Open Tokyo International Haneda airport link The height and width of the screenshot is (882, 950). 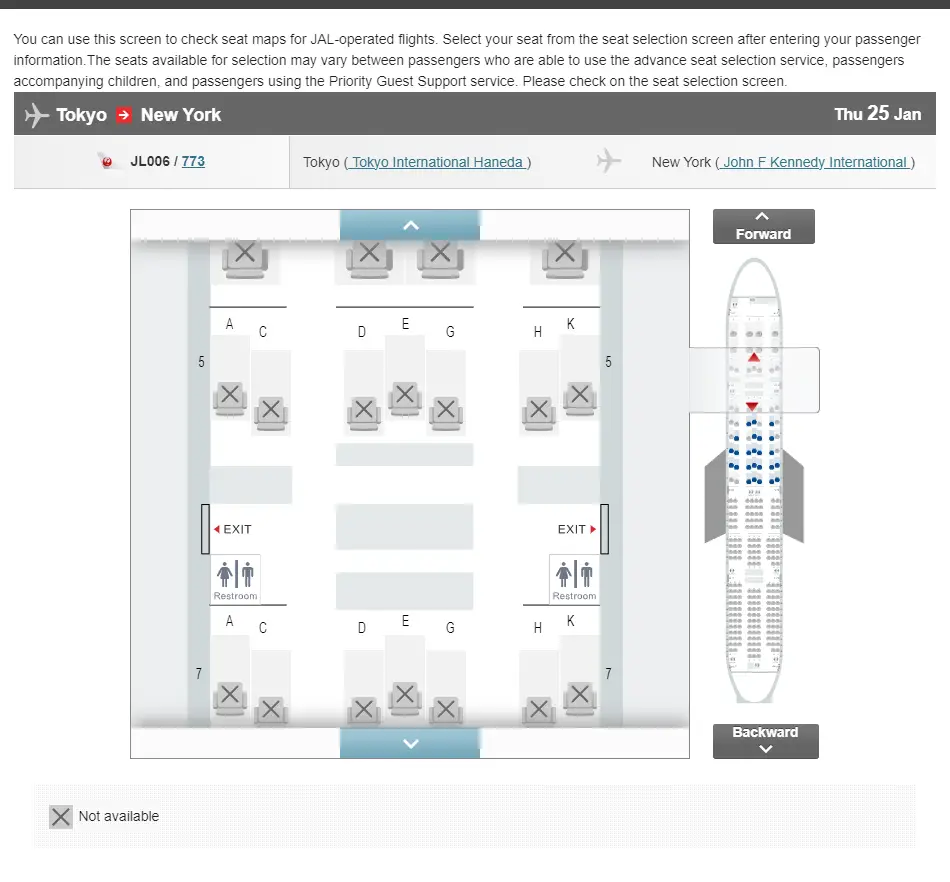pos(437,162)
